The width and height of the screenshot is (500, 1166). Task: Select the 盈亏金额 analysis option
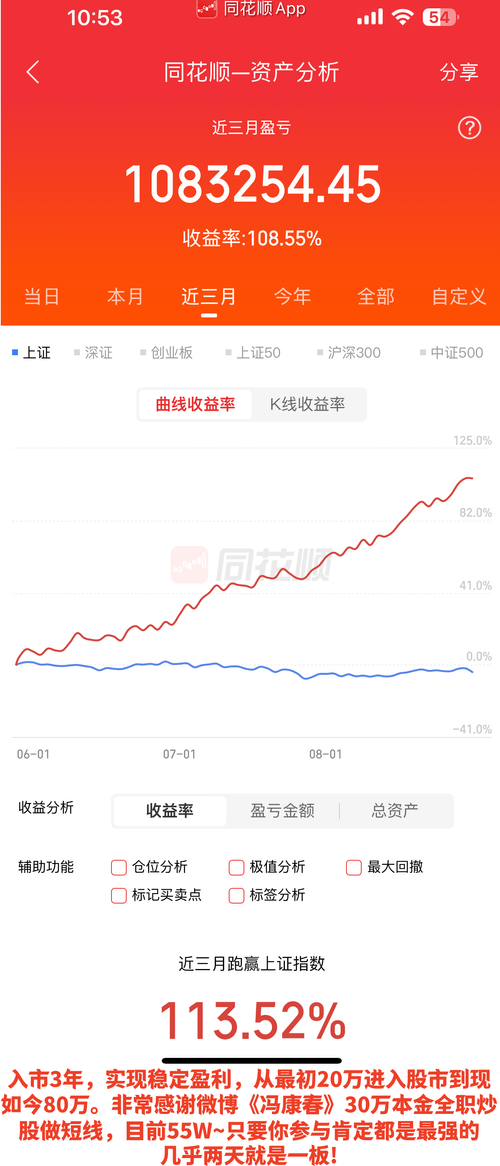coord(283,810)
